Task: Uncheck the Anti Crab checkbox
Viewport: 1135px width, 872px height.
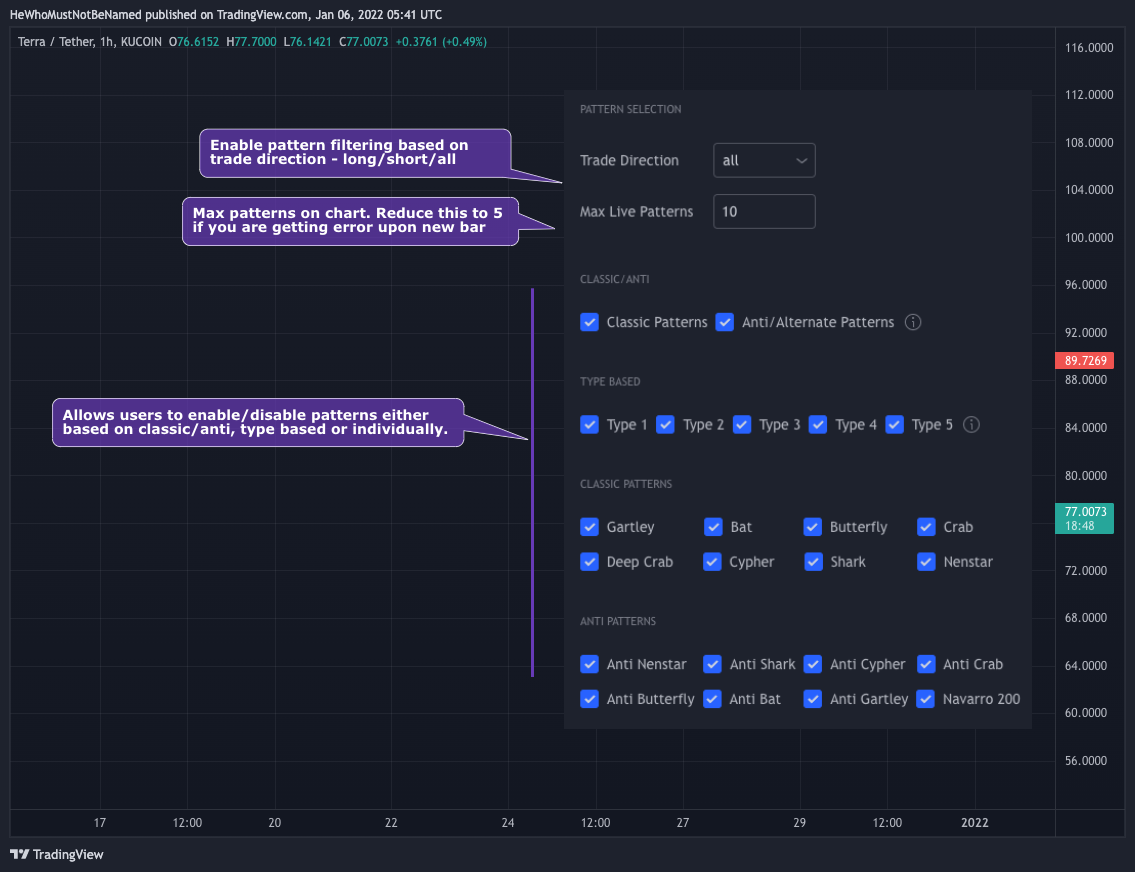Action: pyautogui.click(x=926, y=664)
